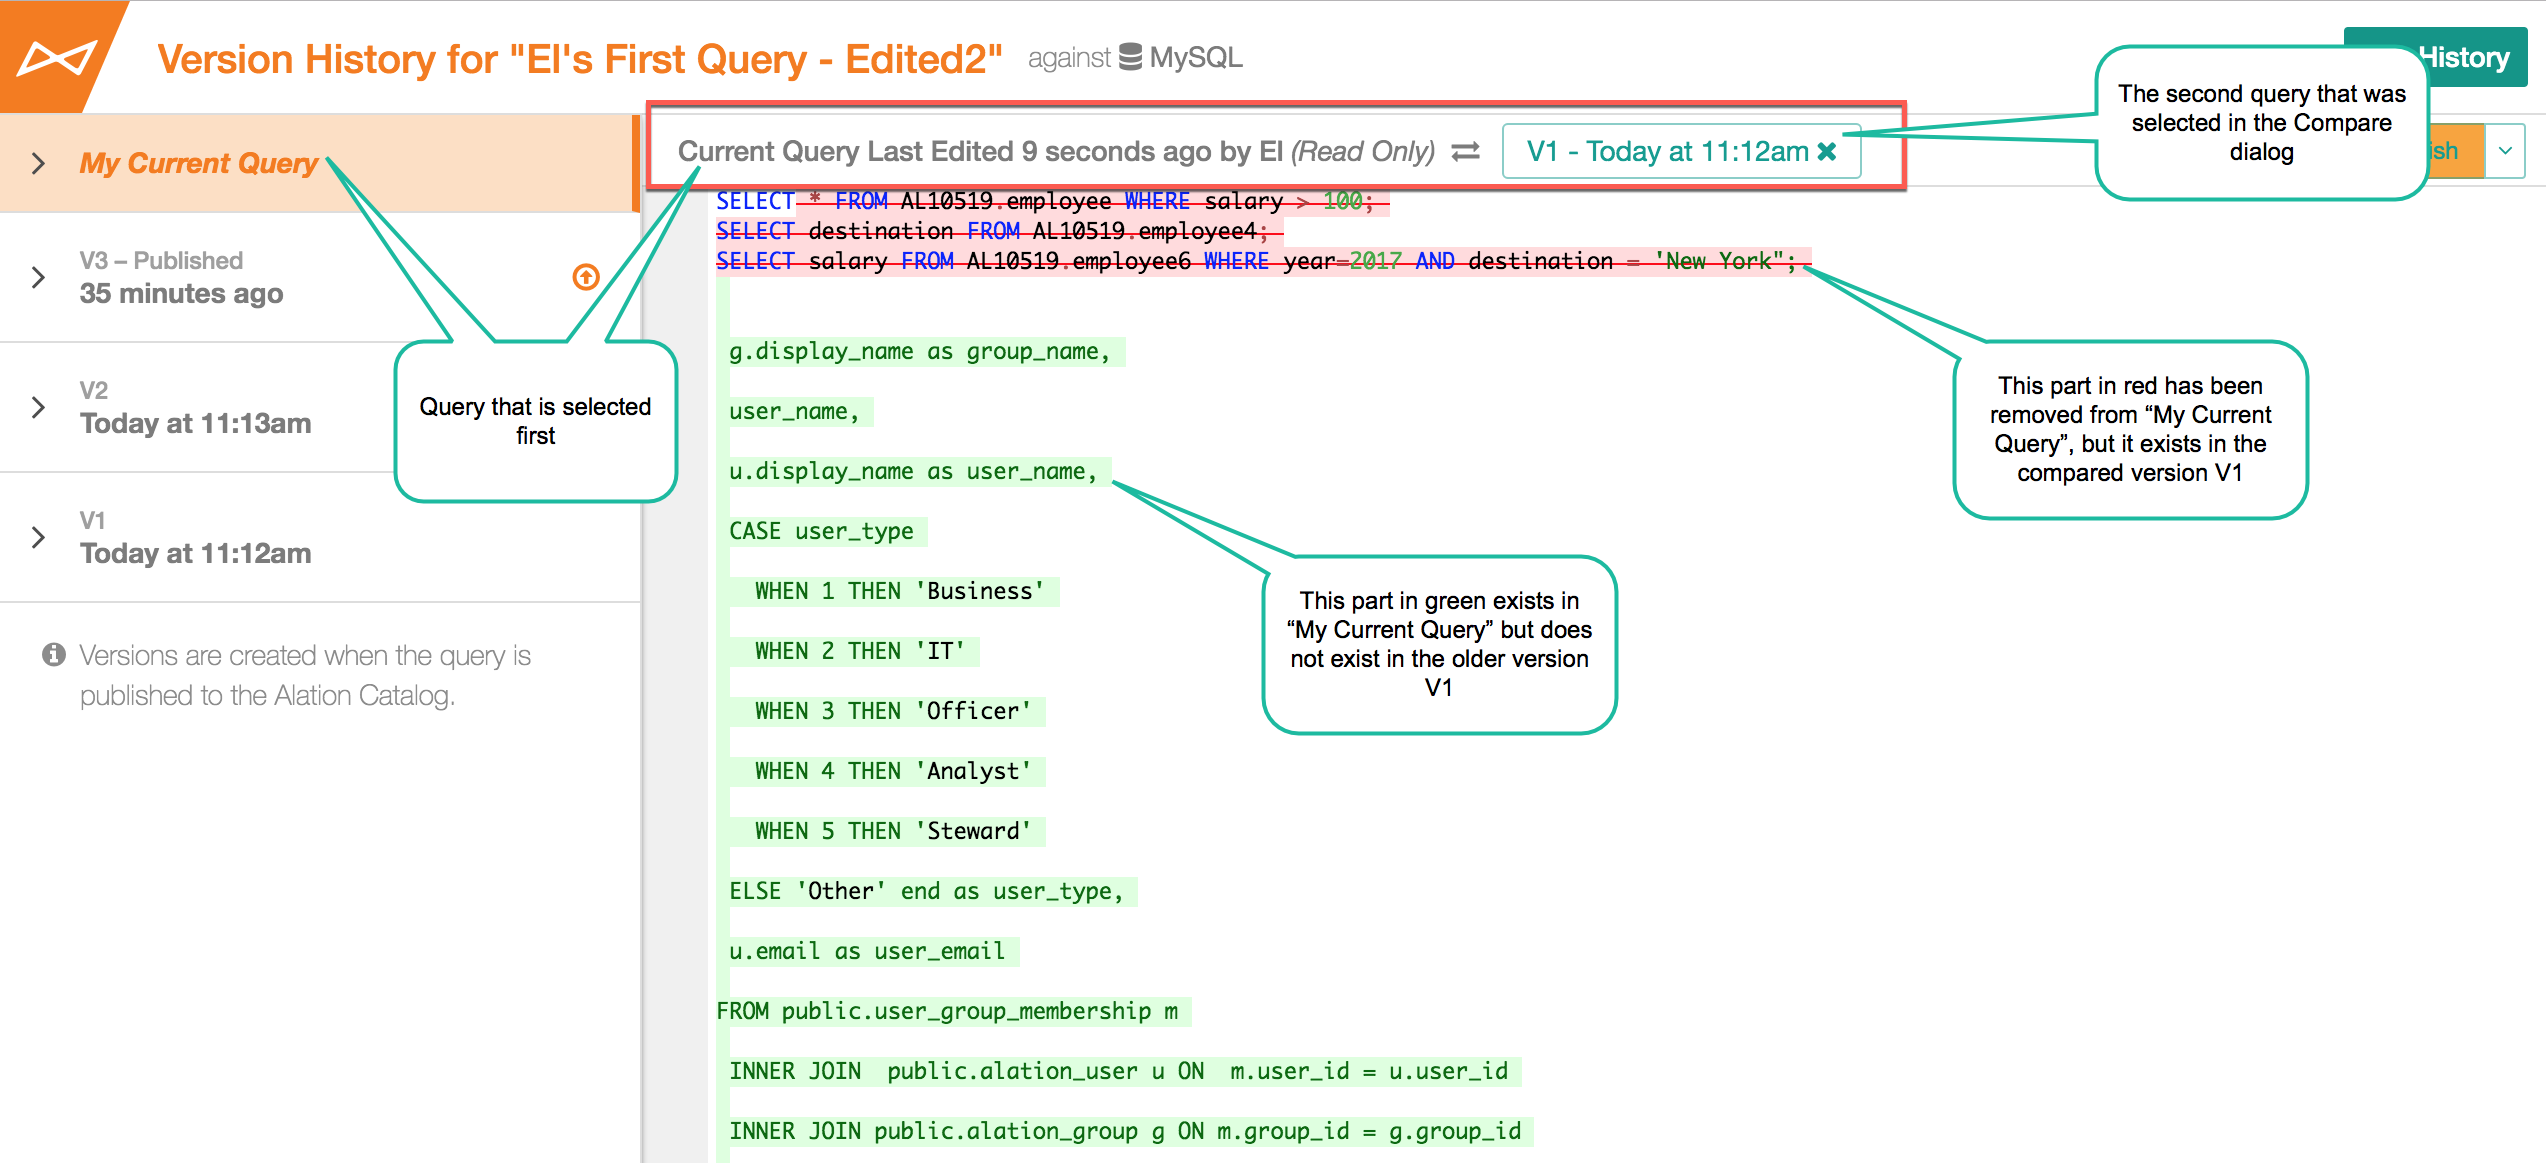
Task: Click the V1 - Today at 11:12am compare tag
Action: [1681, 151]
